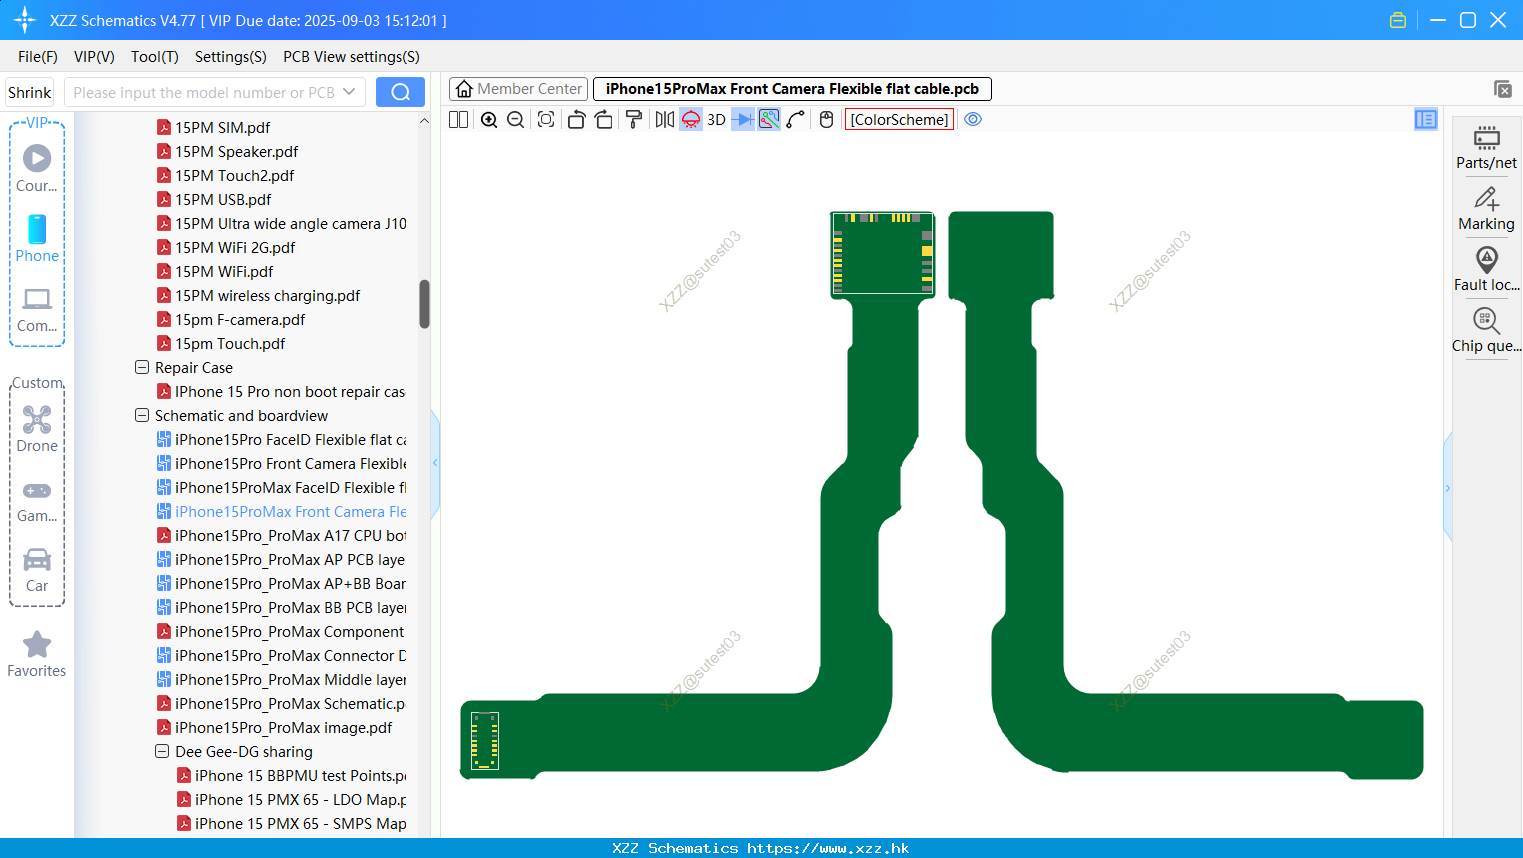Collapse the Repair Case folder

[x=142, y=367]
